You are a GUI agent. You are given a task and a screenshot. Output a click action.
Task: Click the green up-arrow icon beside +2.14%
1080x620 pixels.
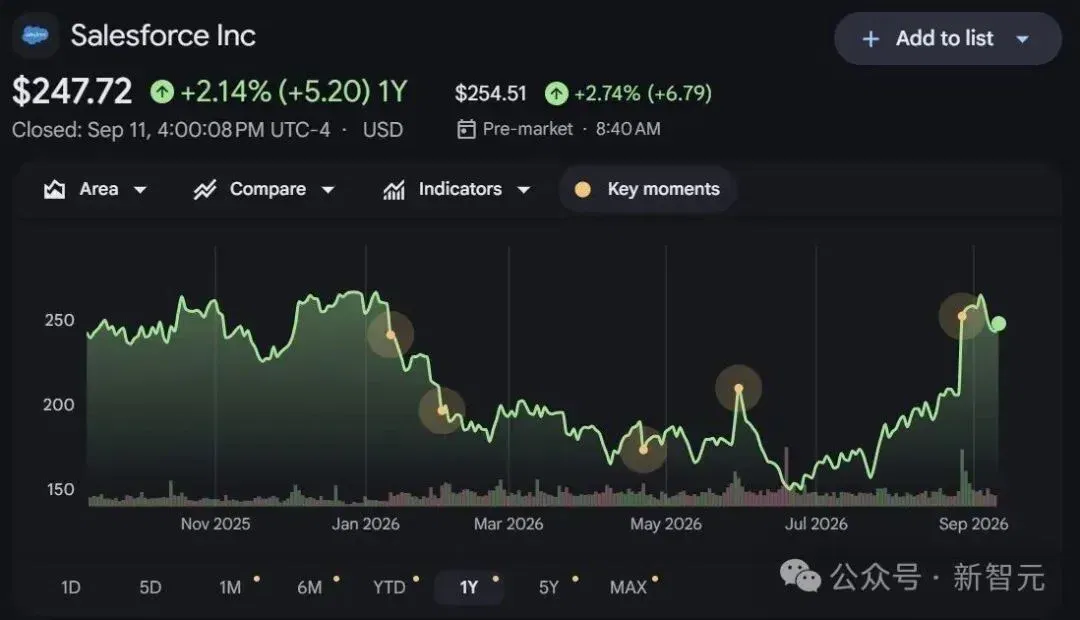pyautogui.click(x=162, y=91)
